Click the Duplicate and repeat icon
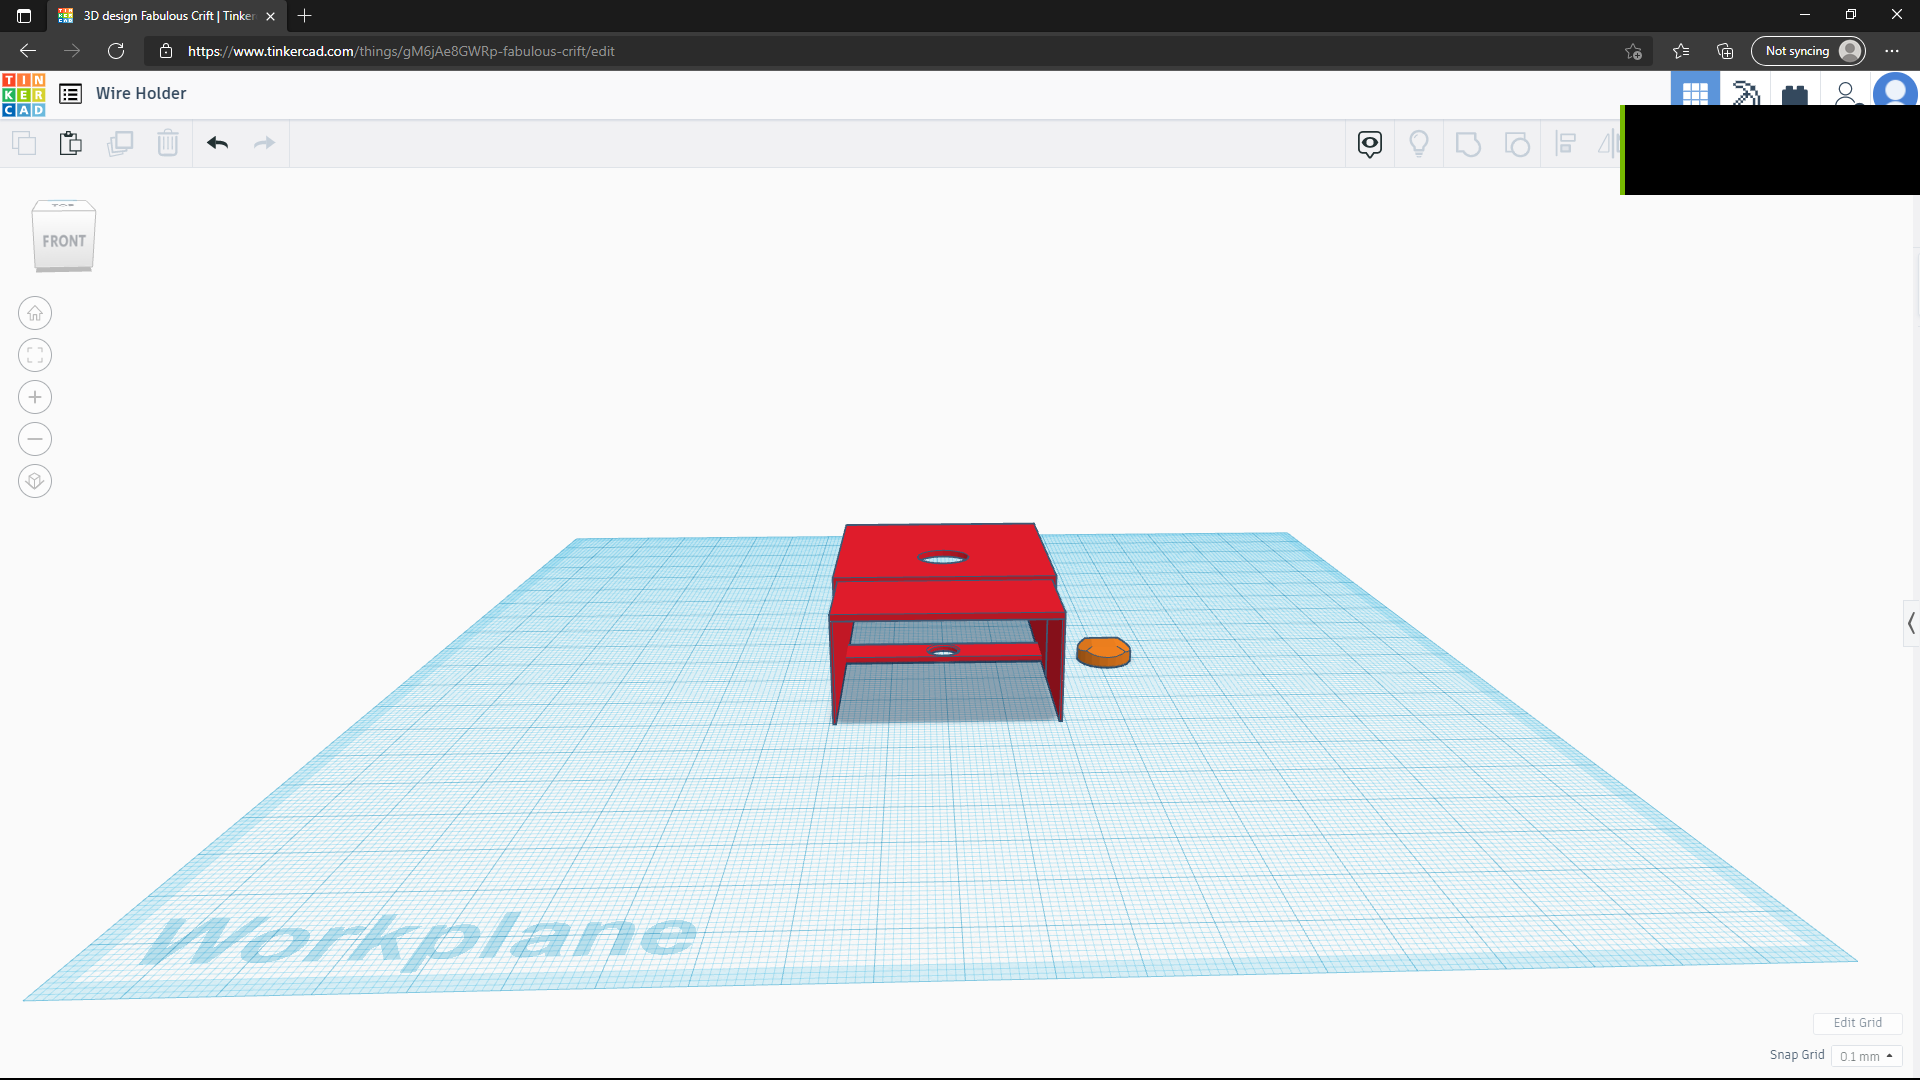This screenshot has width=1920, height=1080. click(x=120, y=143)
